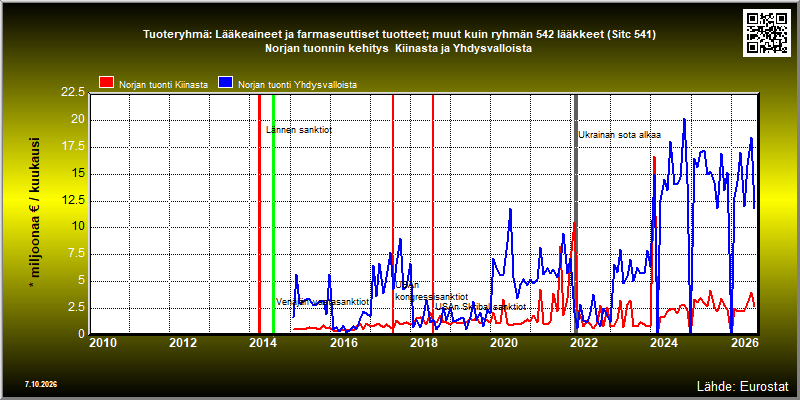Screen dimensions: 800x400
Task: Select the 'Norjan tuonti Yhdysvalloista' legend label
Action: [x=297, y=85]
